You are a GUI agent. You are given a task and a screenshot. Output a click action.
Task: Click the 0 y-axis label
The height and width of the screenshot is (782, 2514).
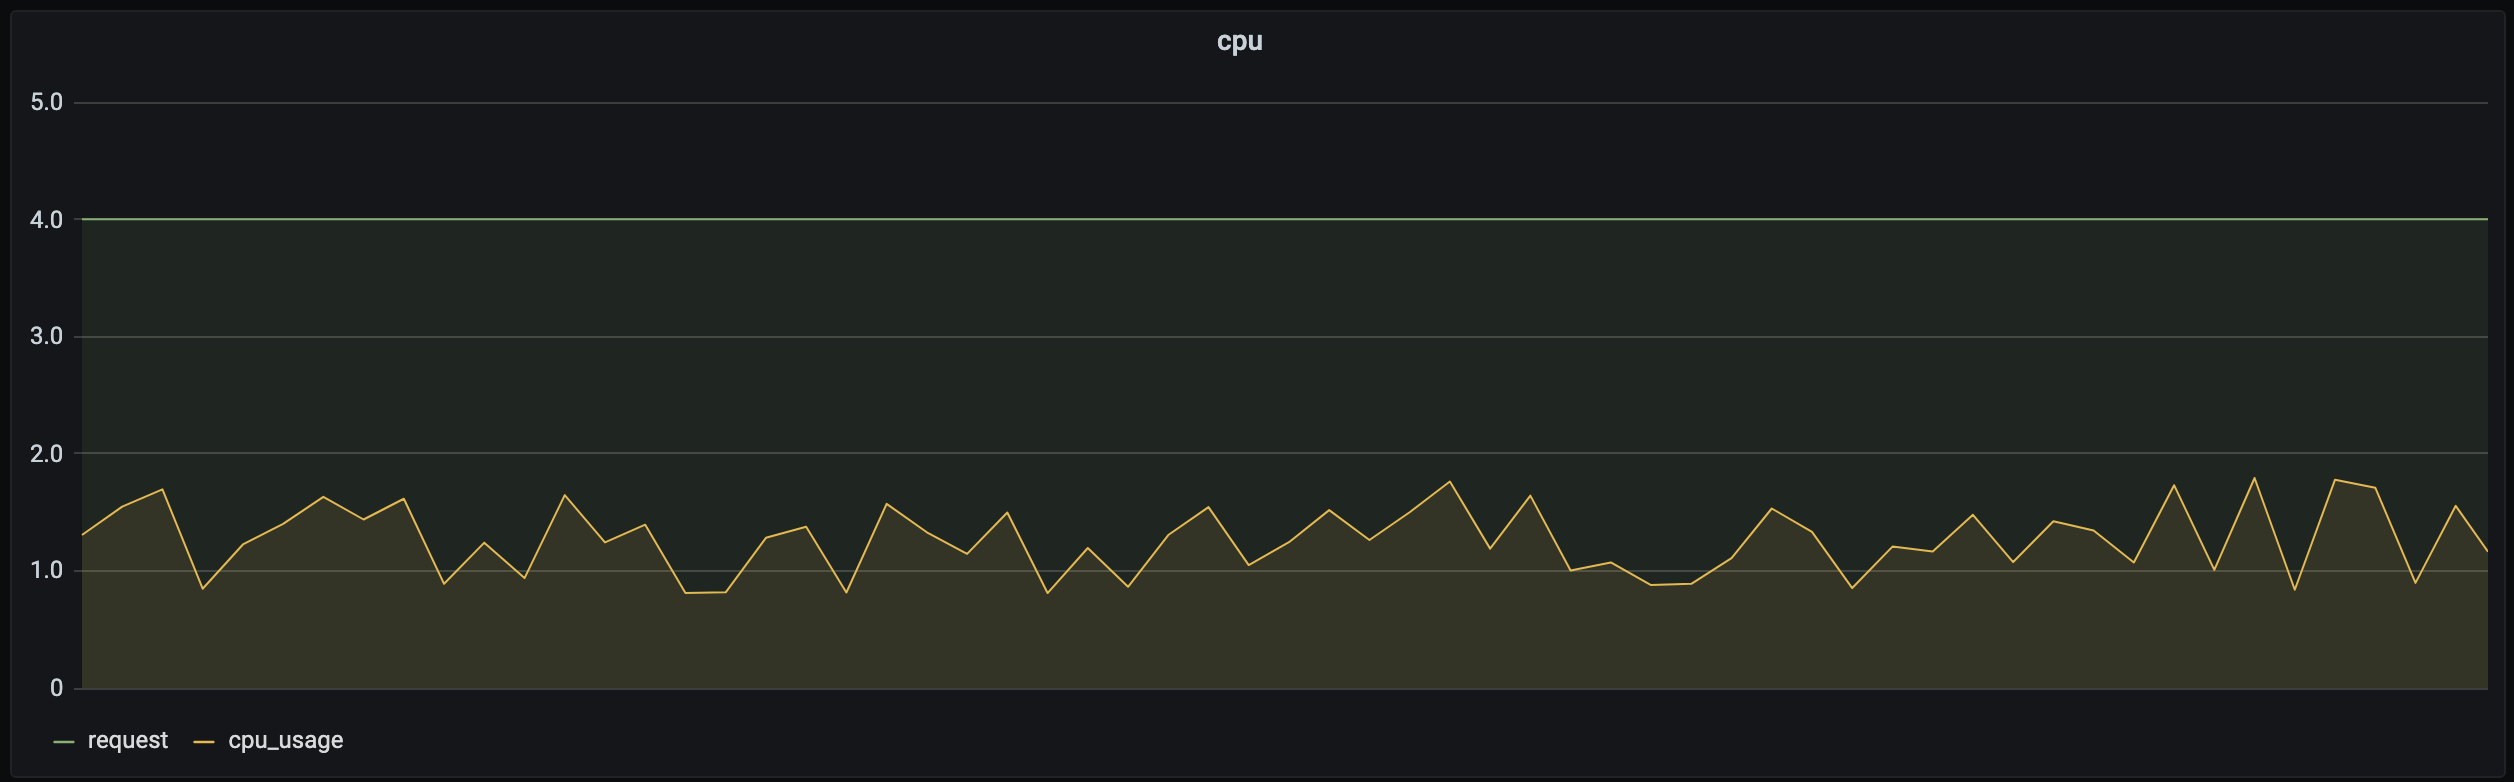pyautogui.click(x=56, y=688)
